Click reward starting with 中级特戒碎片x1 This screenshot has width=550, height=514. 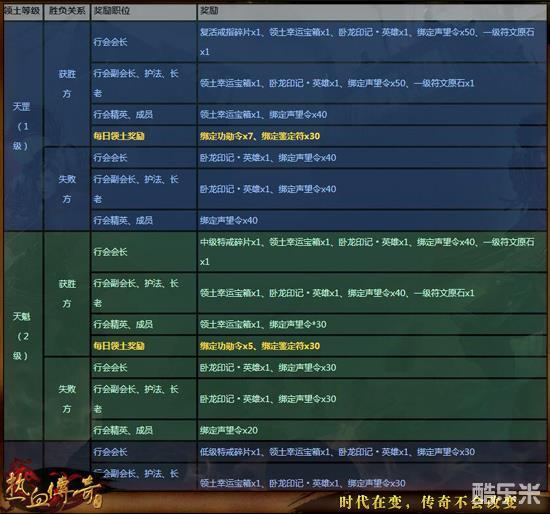pyautogui.click(x=367, y=252)
